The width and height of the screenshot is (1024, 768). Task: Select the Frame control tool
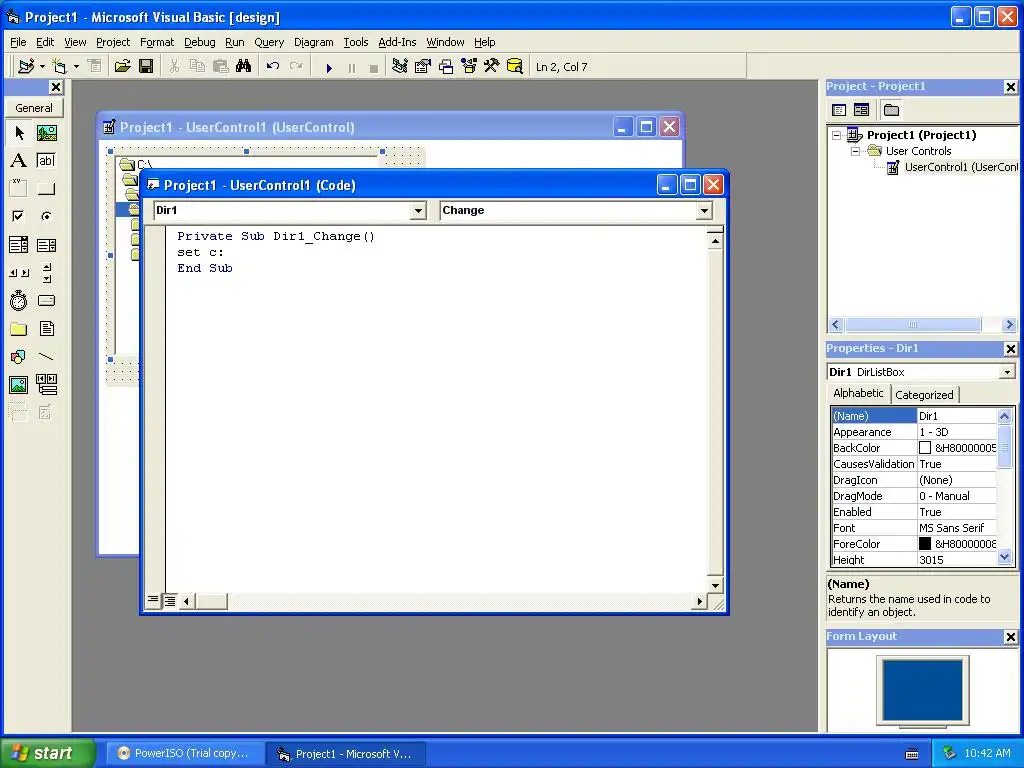coord(19,189)
